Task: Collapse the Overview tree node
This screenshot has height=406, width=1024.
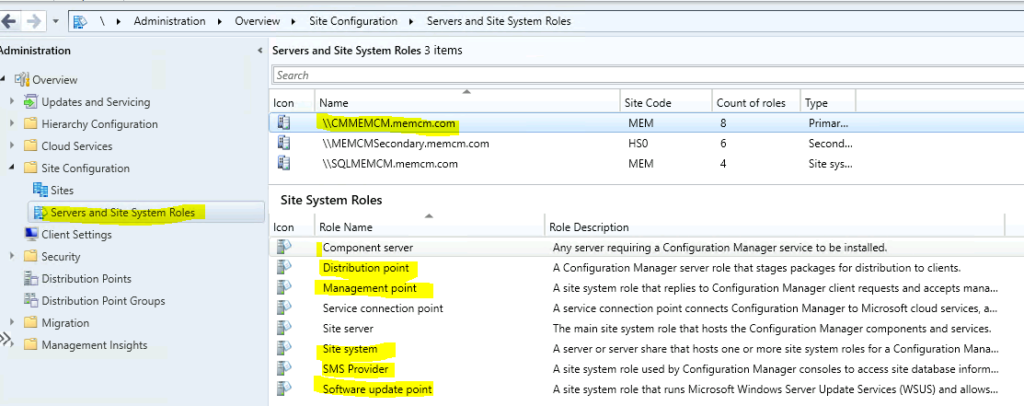Action: click(x=3, y=80)
